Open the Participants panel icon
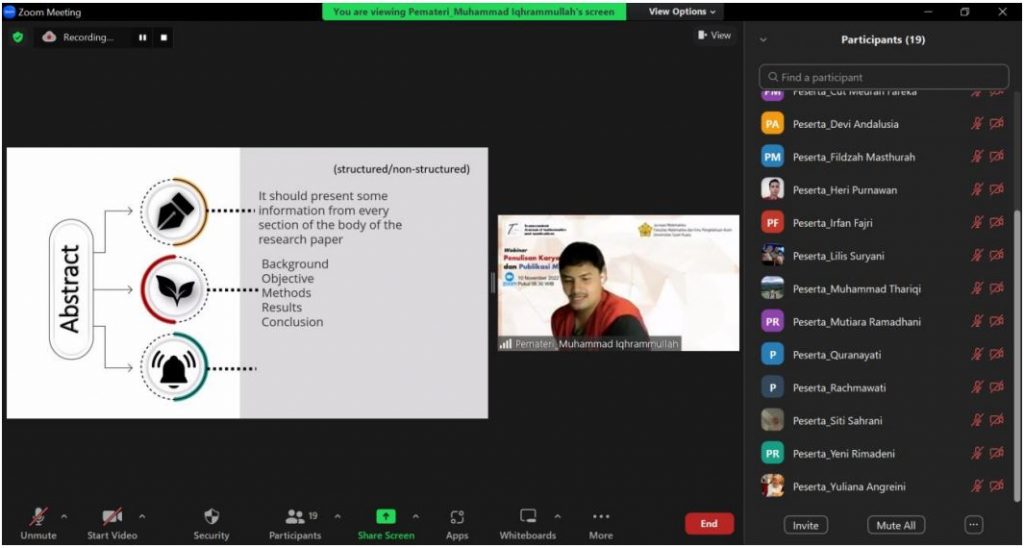This screenshot has height=548, width=1024. click(x=295, y=517)
